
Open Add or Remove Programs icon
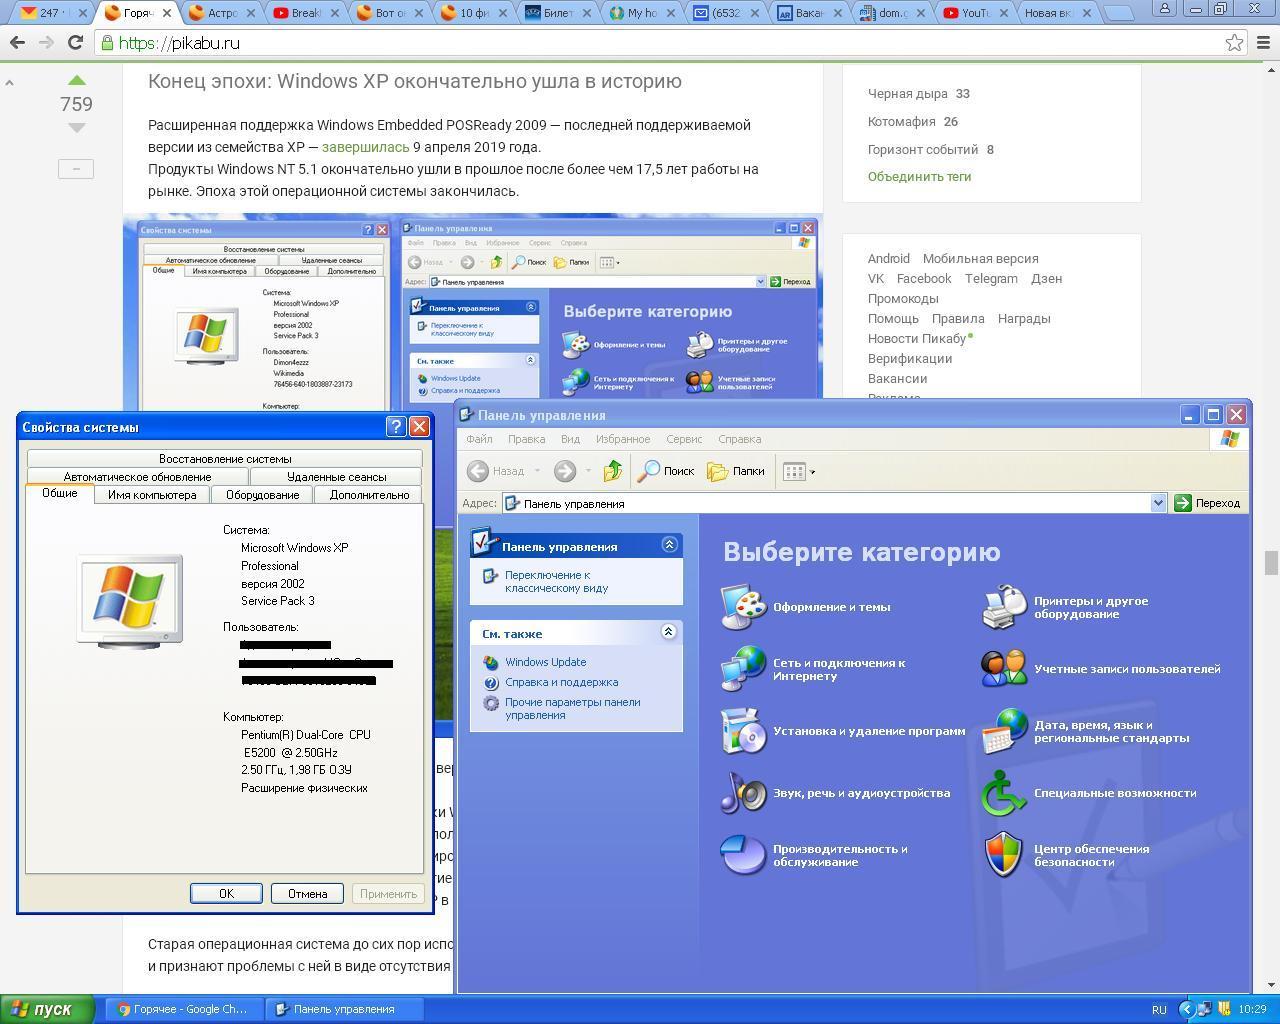click(743, 731)
